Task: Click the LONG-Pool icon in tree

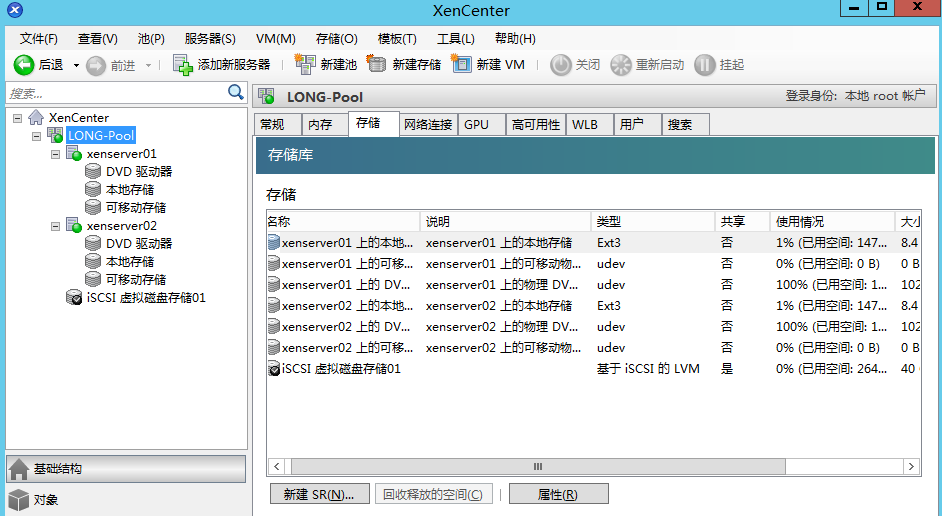Action: pos(55,135)
